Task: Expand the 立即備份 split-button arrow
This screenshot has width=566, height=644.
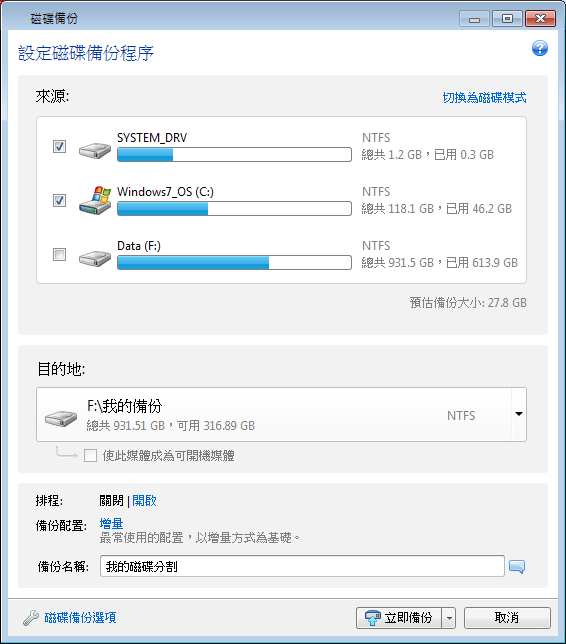Action: click(x=449, y=618)
